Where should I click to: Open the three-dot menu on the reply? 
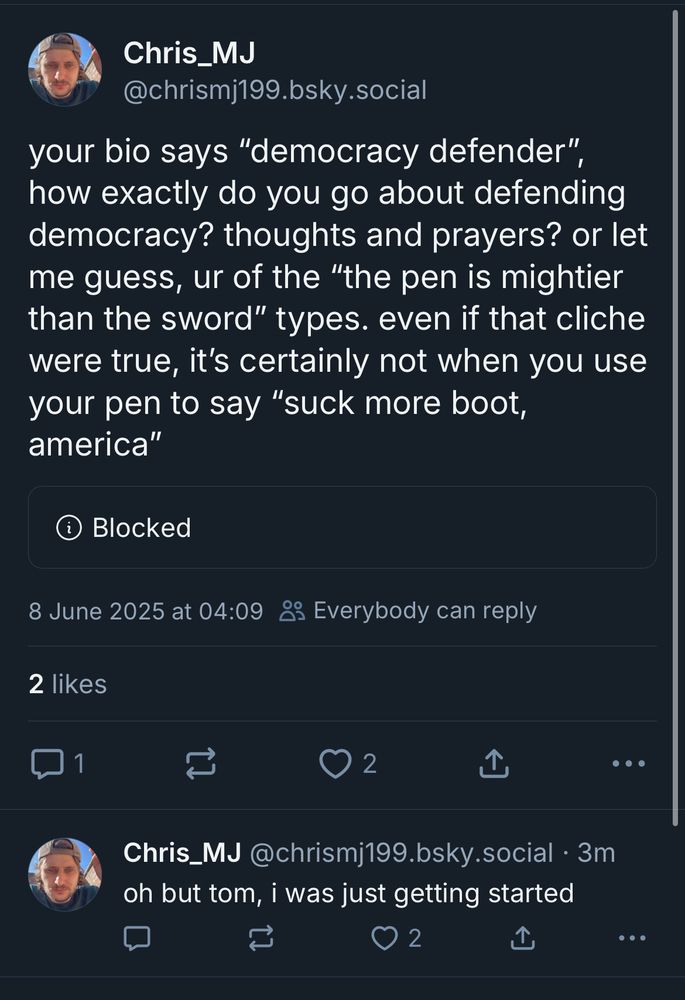[630, 937]
